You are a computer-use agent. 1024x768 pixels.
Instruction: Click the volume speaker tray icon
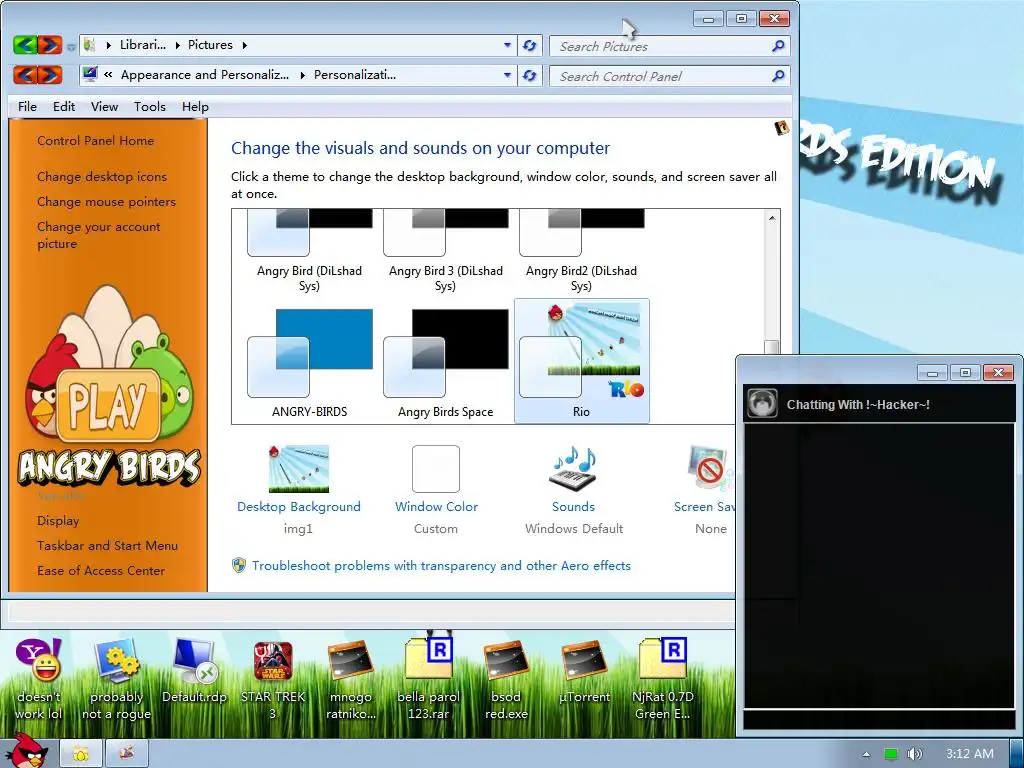915,754
